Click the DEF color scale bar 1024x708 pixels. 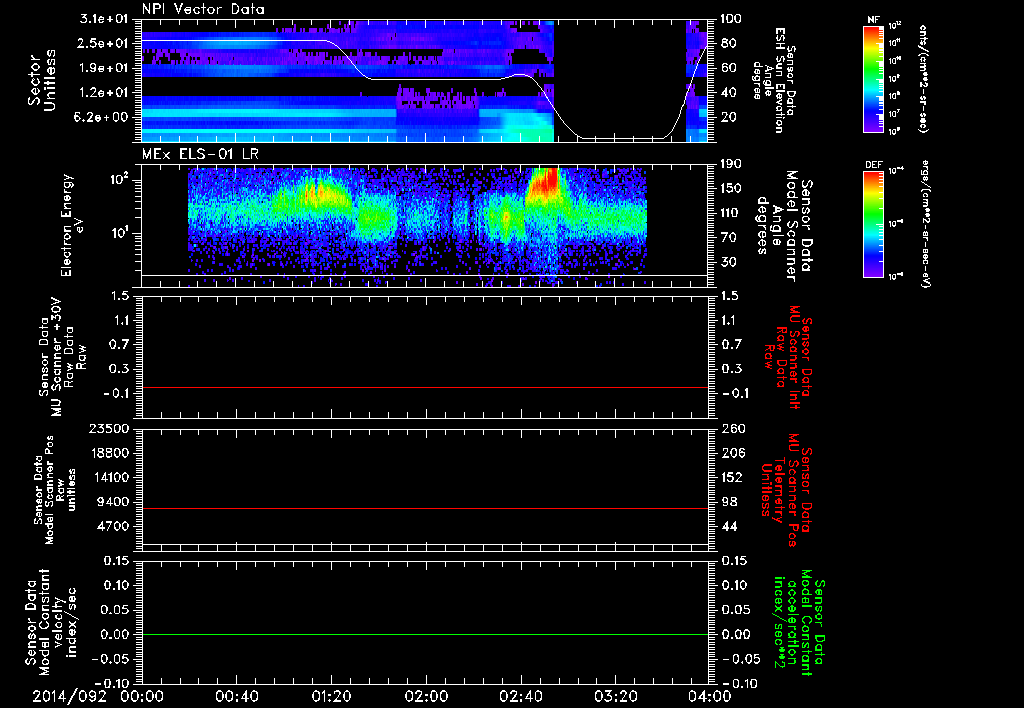click(874, 224)
